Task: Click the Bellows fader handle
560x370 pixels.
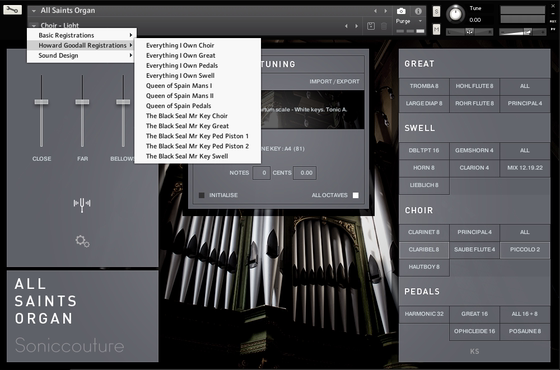Action: click(123, 102)
